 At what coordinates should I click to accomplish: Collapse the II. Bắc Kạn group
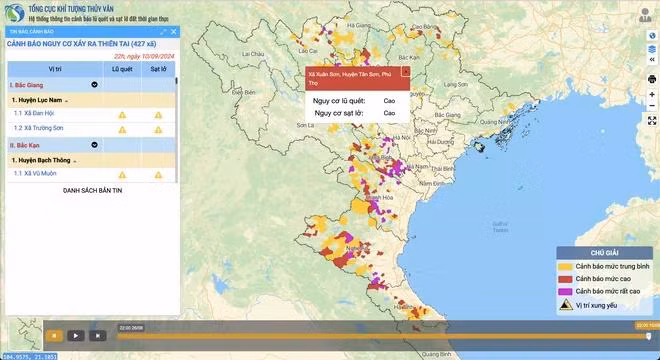94,145
